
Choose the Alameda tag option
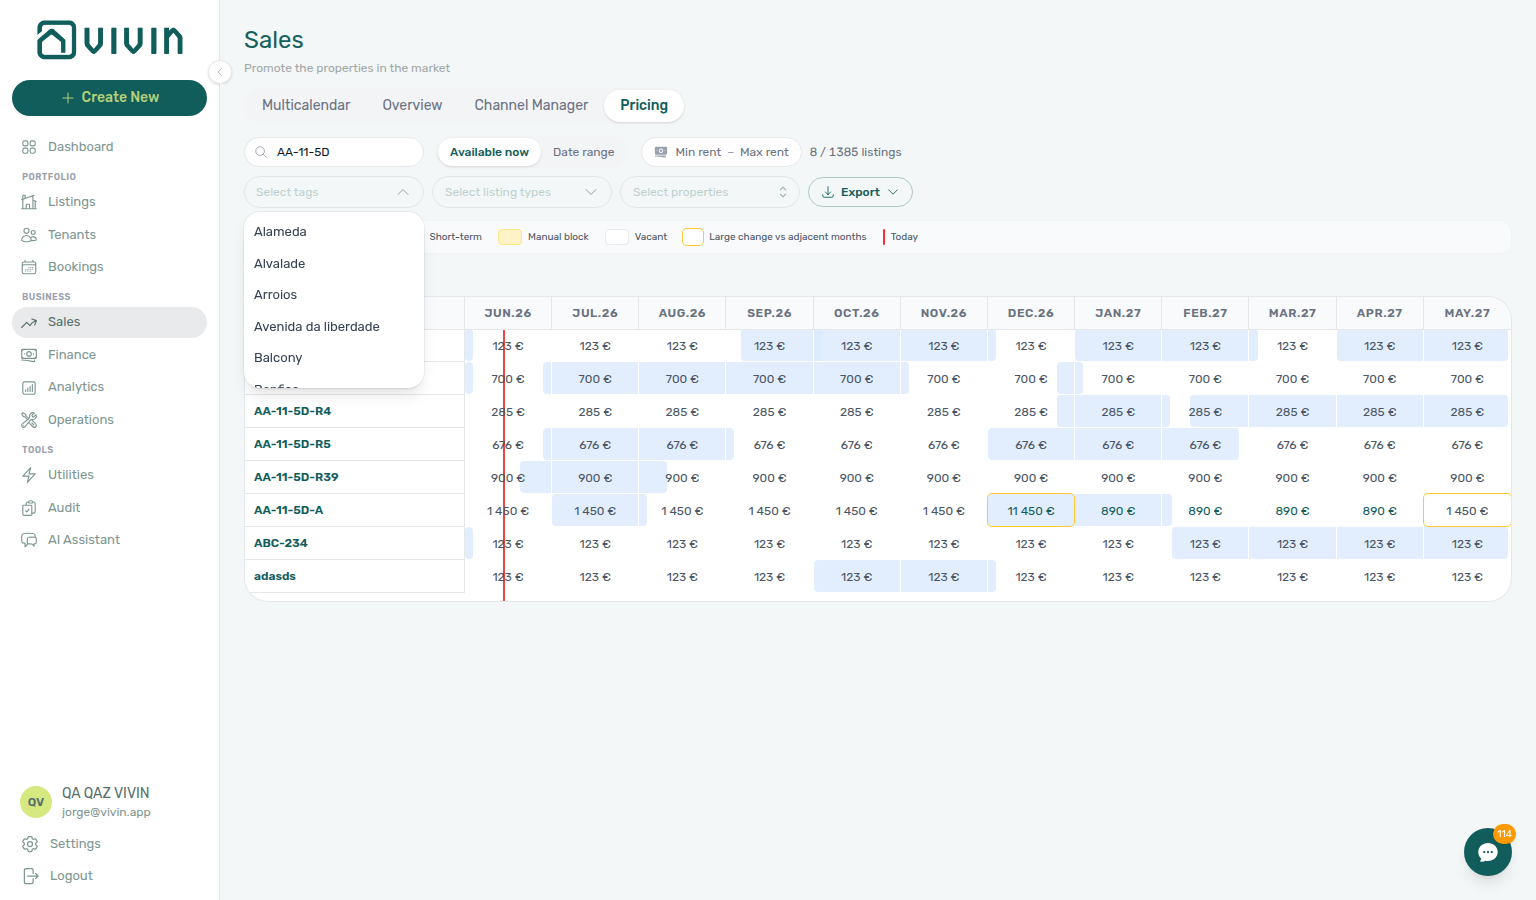334,232
